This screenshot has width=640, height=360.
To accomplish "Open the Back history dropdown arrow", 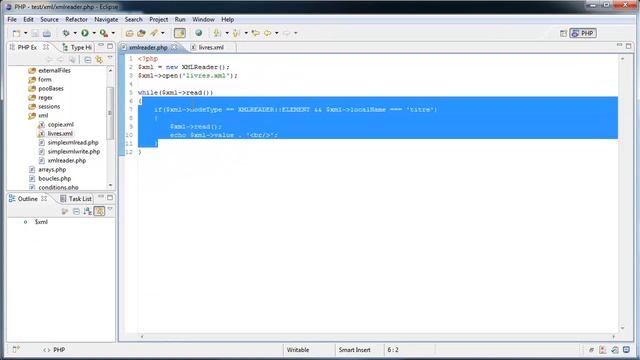I will [x=276, y=33].
